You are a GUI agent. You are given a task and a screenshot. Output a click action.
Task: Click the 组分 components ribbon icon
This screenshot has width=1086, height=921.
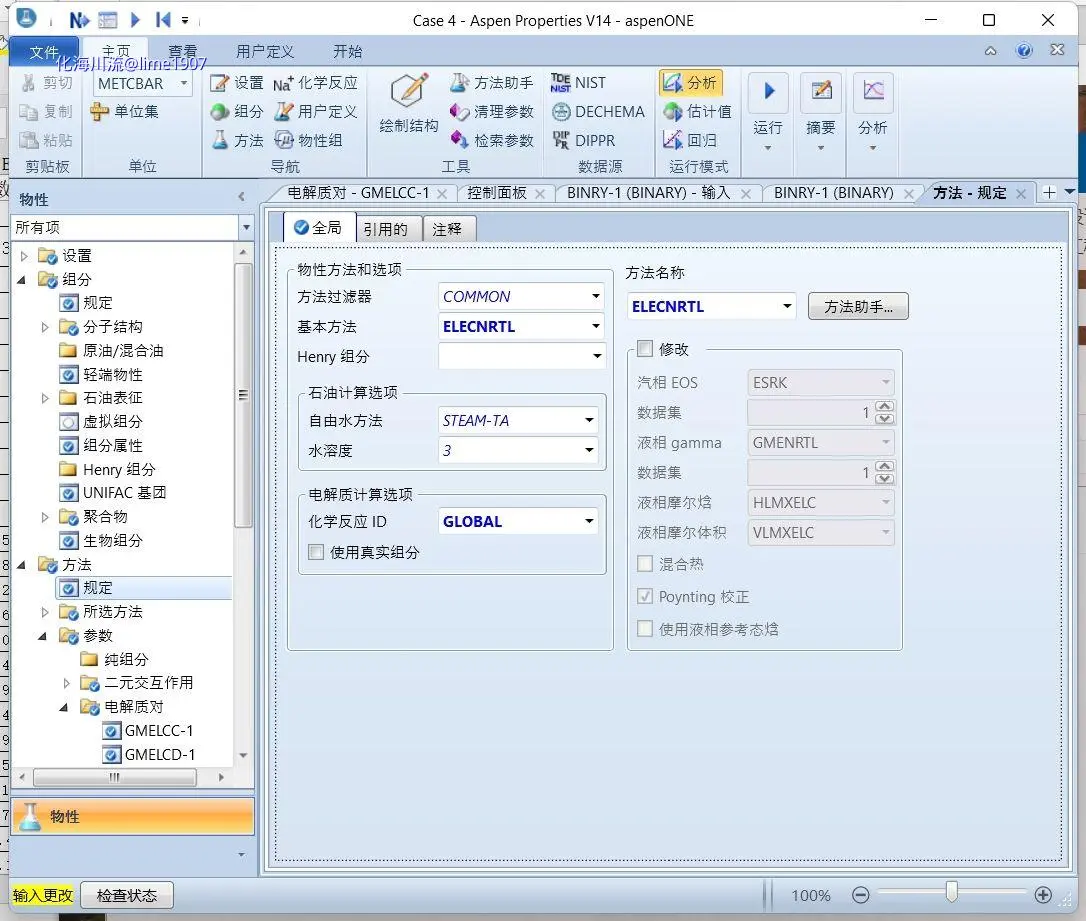pos(236,111)
